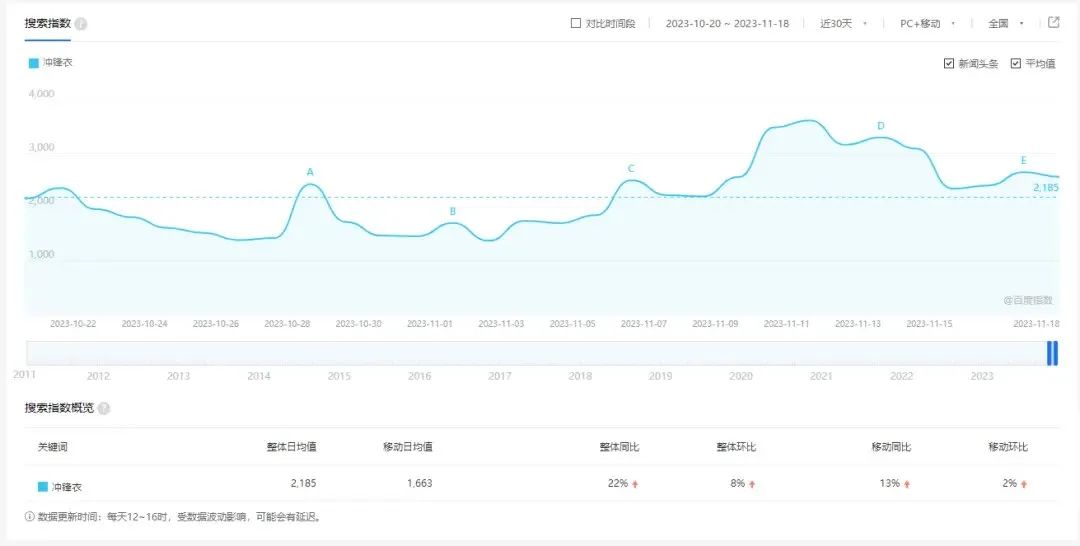Toggle the 平均值 checkbox
The height and width of the screenshot is (546, 1080).
coord(1016,64)
